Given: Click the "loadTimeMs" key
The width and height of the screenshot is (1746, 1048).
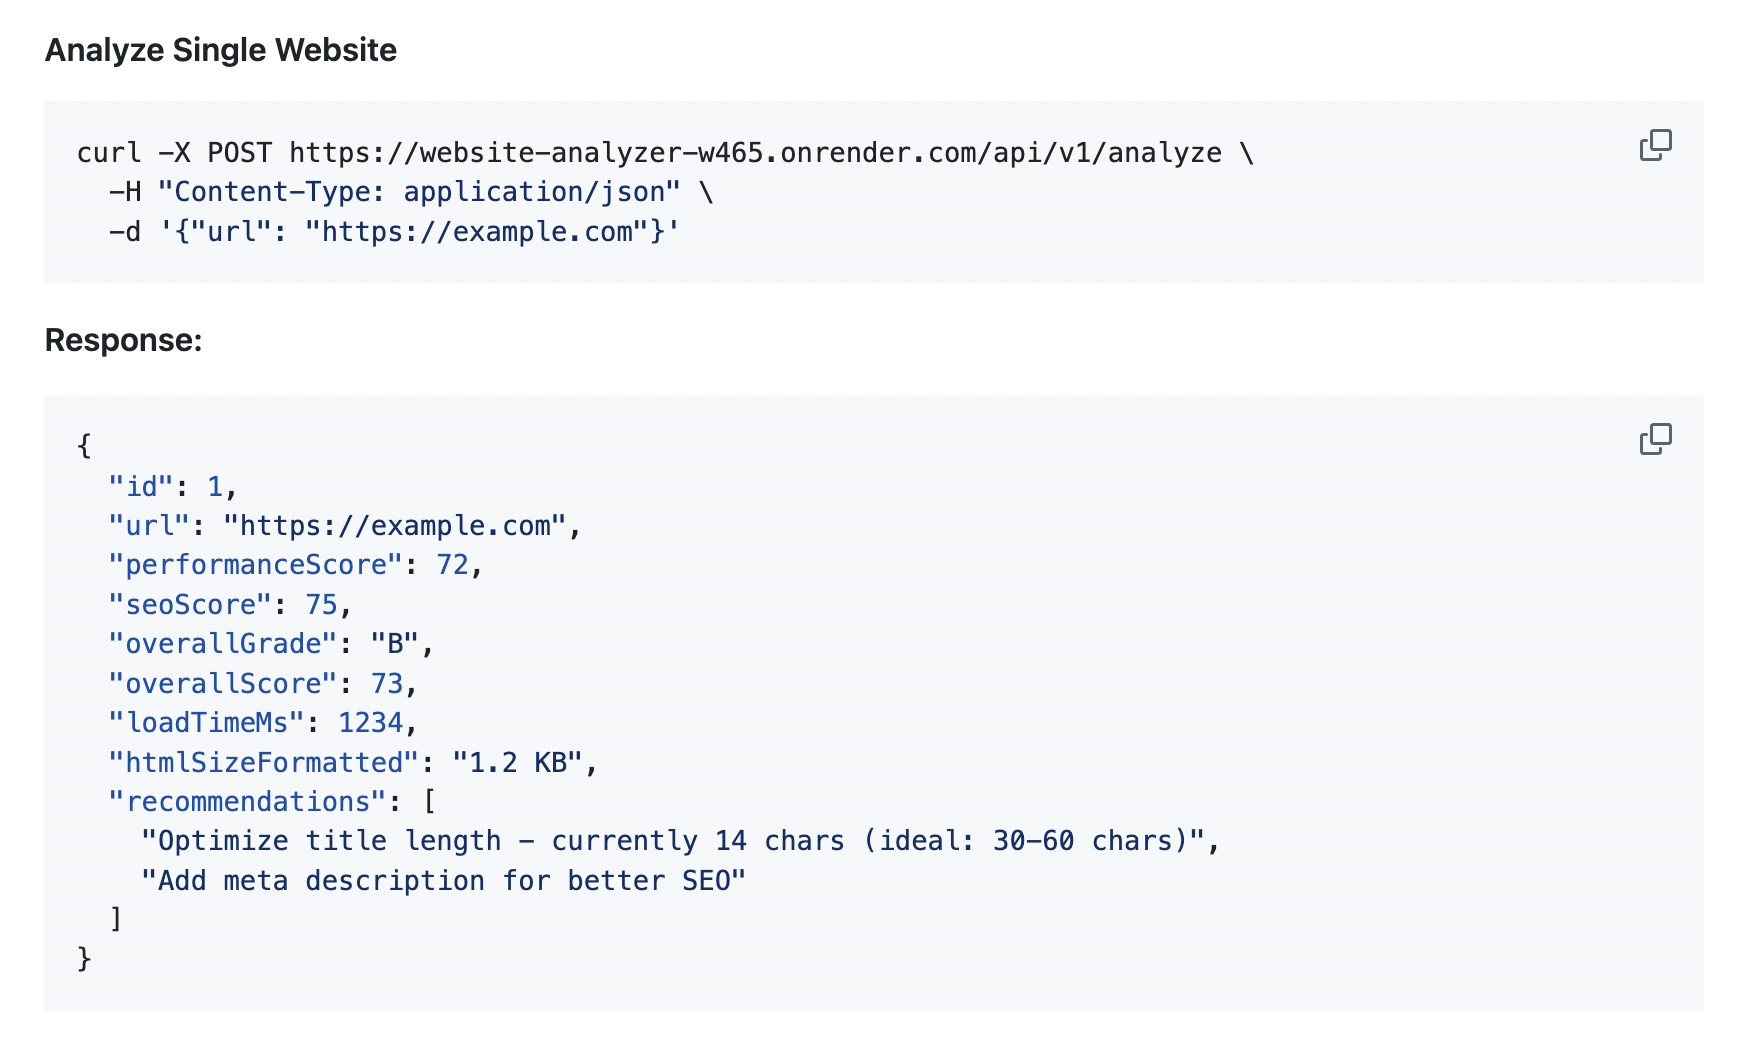Looking at the screenshot, I should tap(206, 723).
